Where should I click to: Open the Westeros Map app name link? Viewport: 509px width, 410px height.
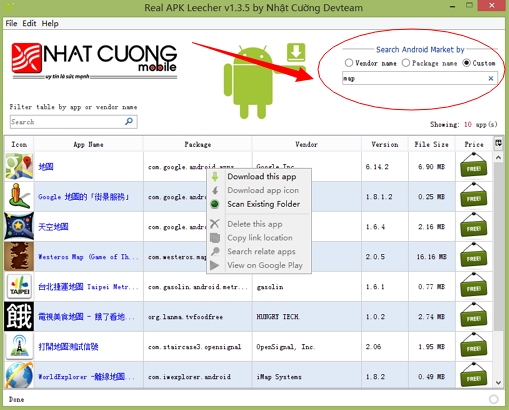pyautogui.click(x=88, y=257)
